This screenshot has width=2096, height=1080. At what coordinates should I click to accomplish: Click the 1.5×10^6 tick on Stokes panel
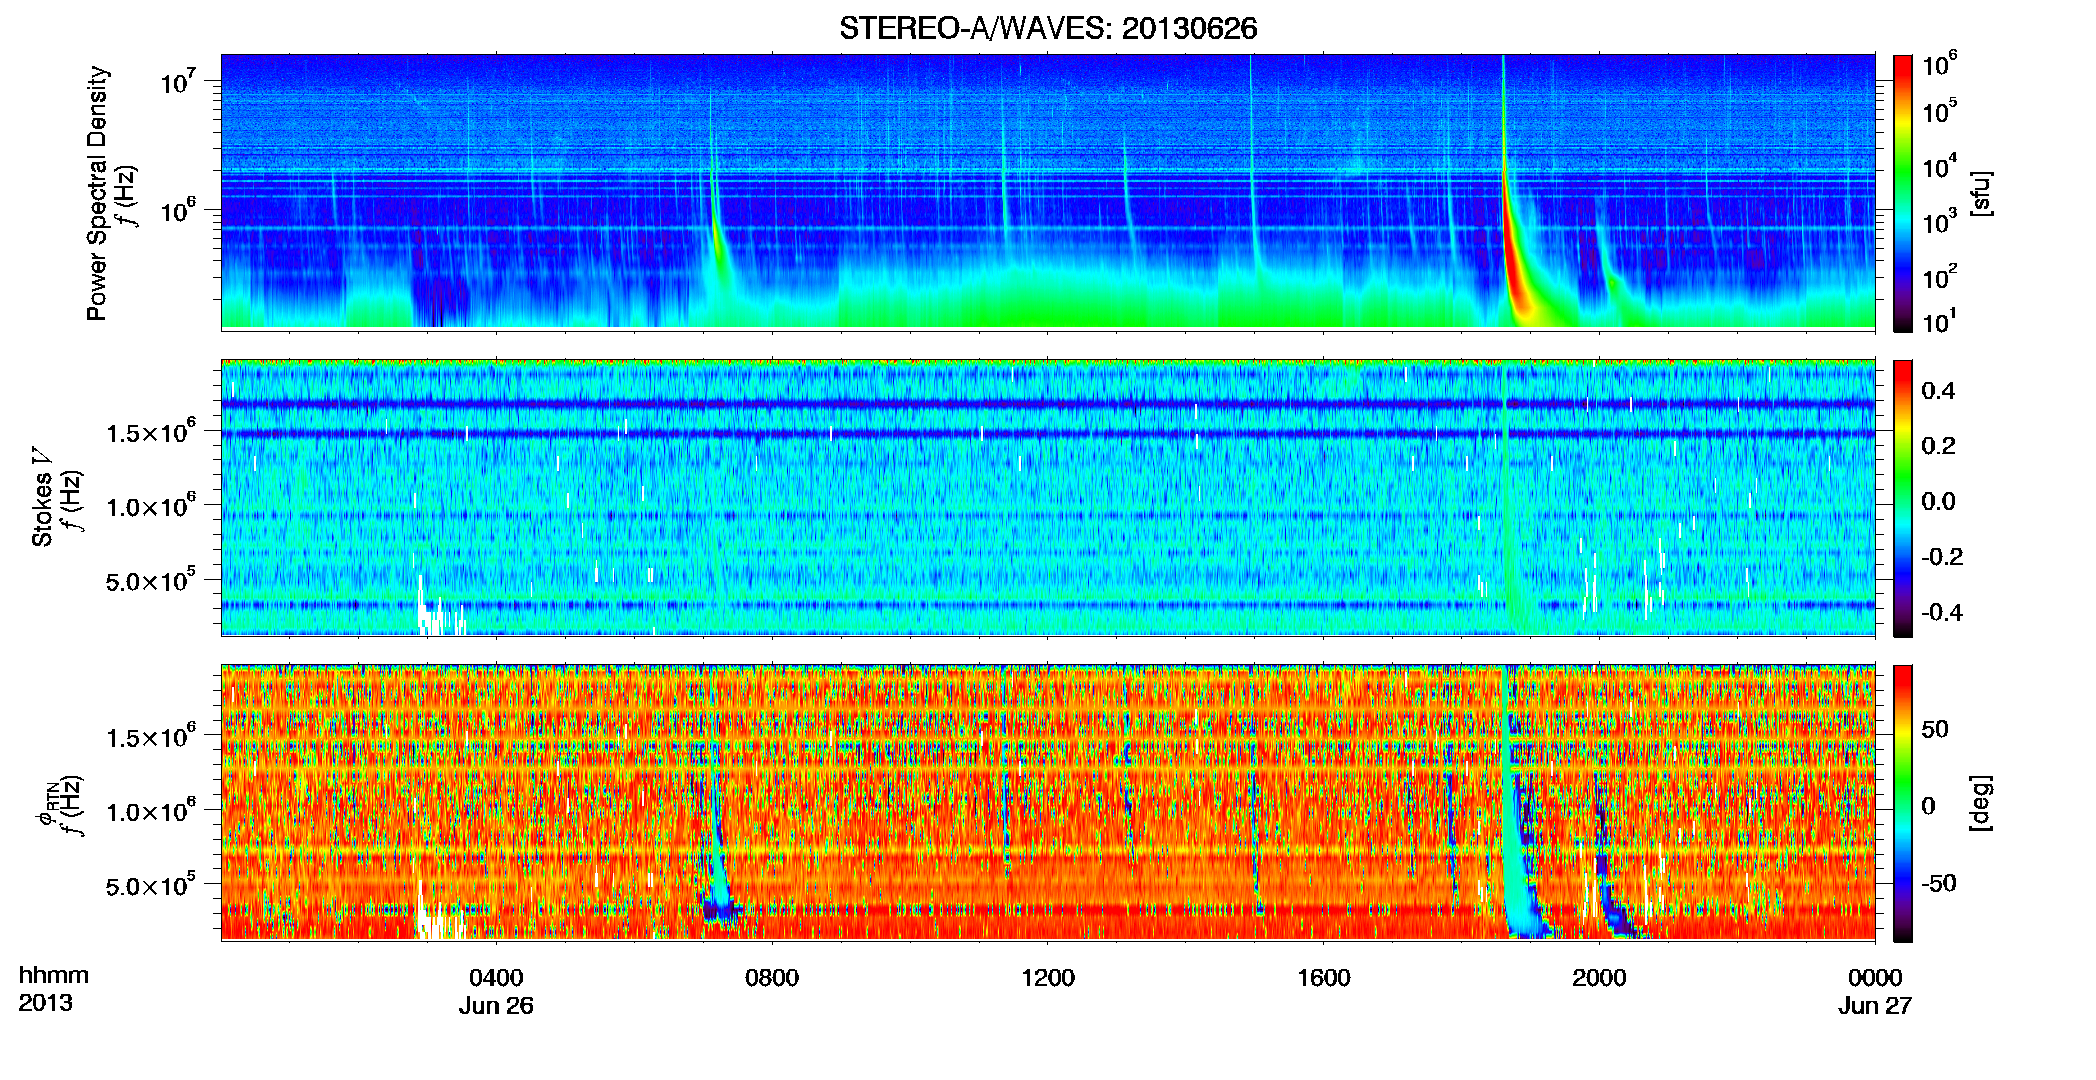(x=151, y=431)
